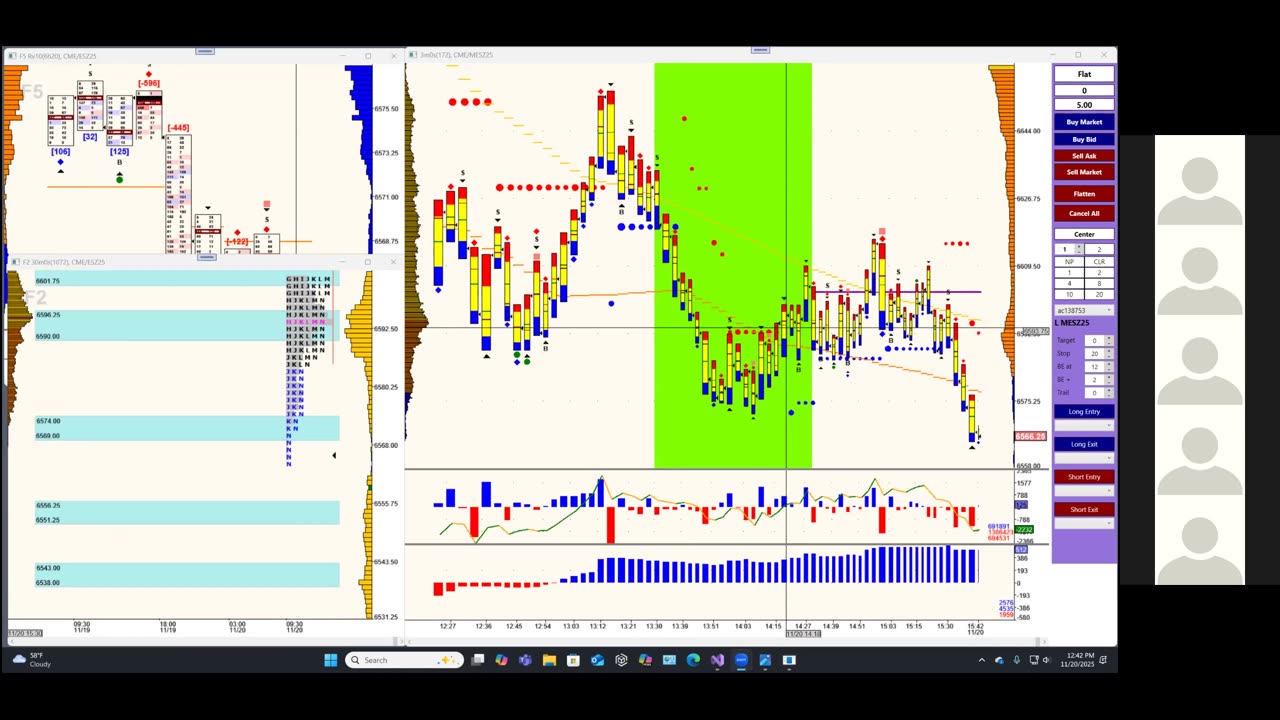Open File Explorer from the taskbar

coord(549,660)
